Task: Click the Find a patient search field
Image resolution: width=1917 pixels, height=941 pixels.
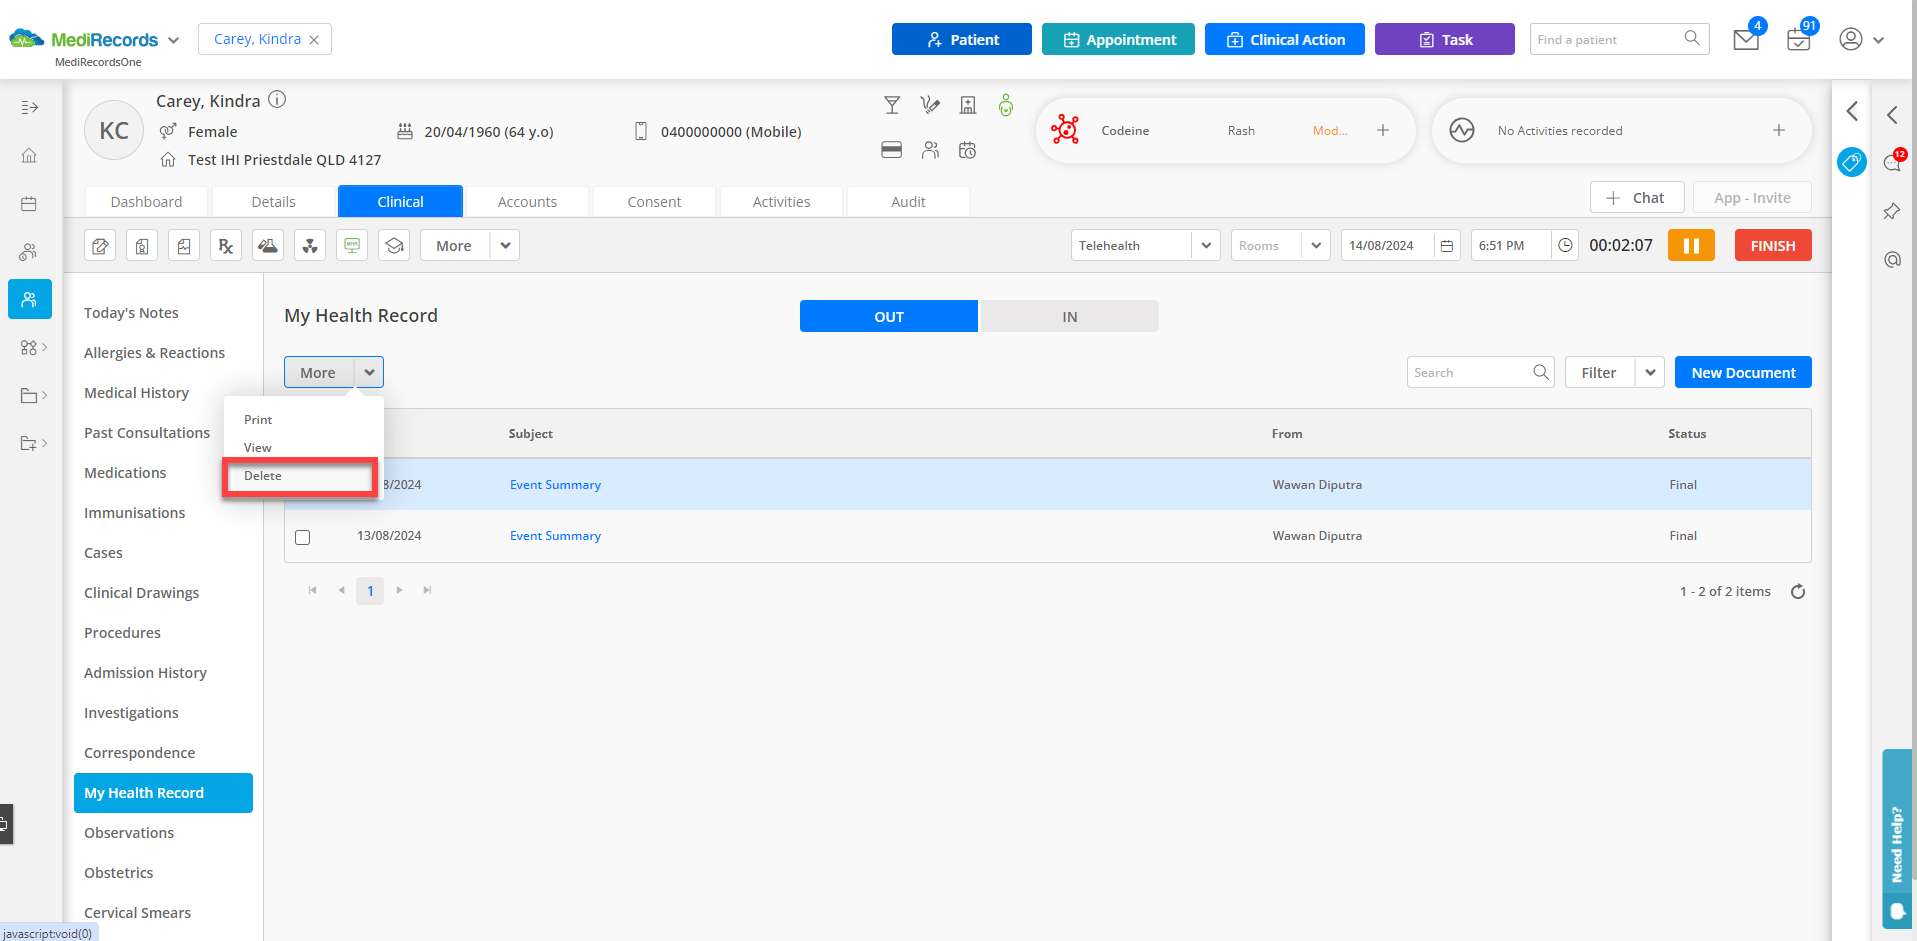Action: point(1606,40)
